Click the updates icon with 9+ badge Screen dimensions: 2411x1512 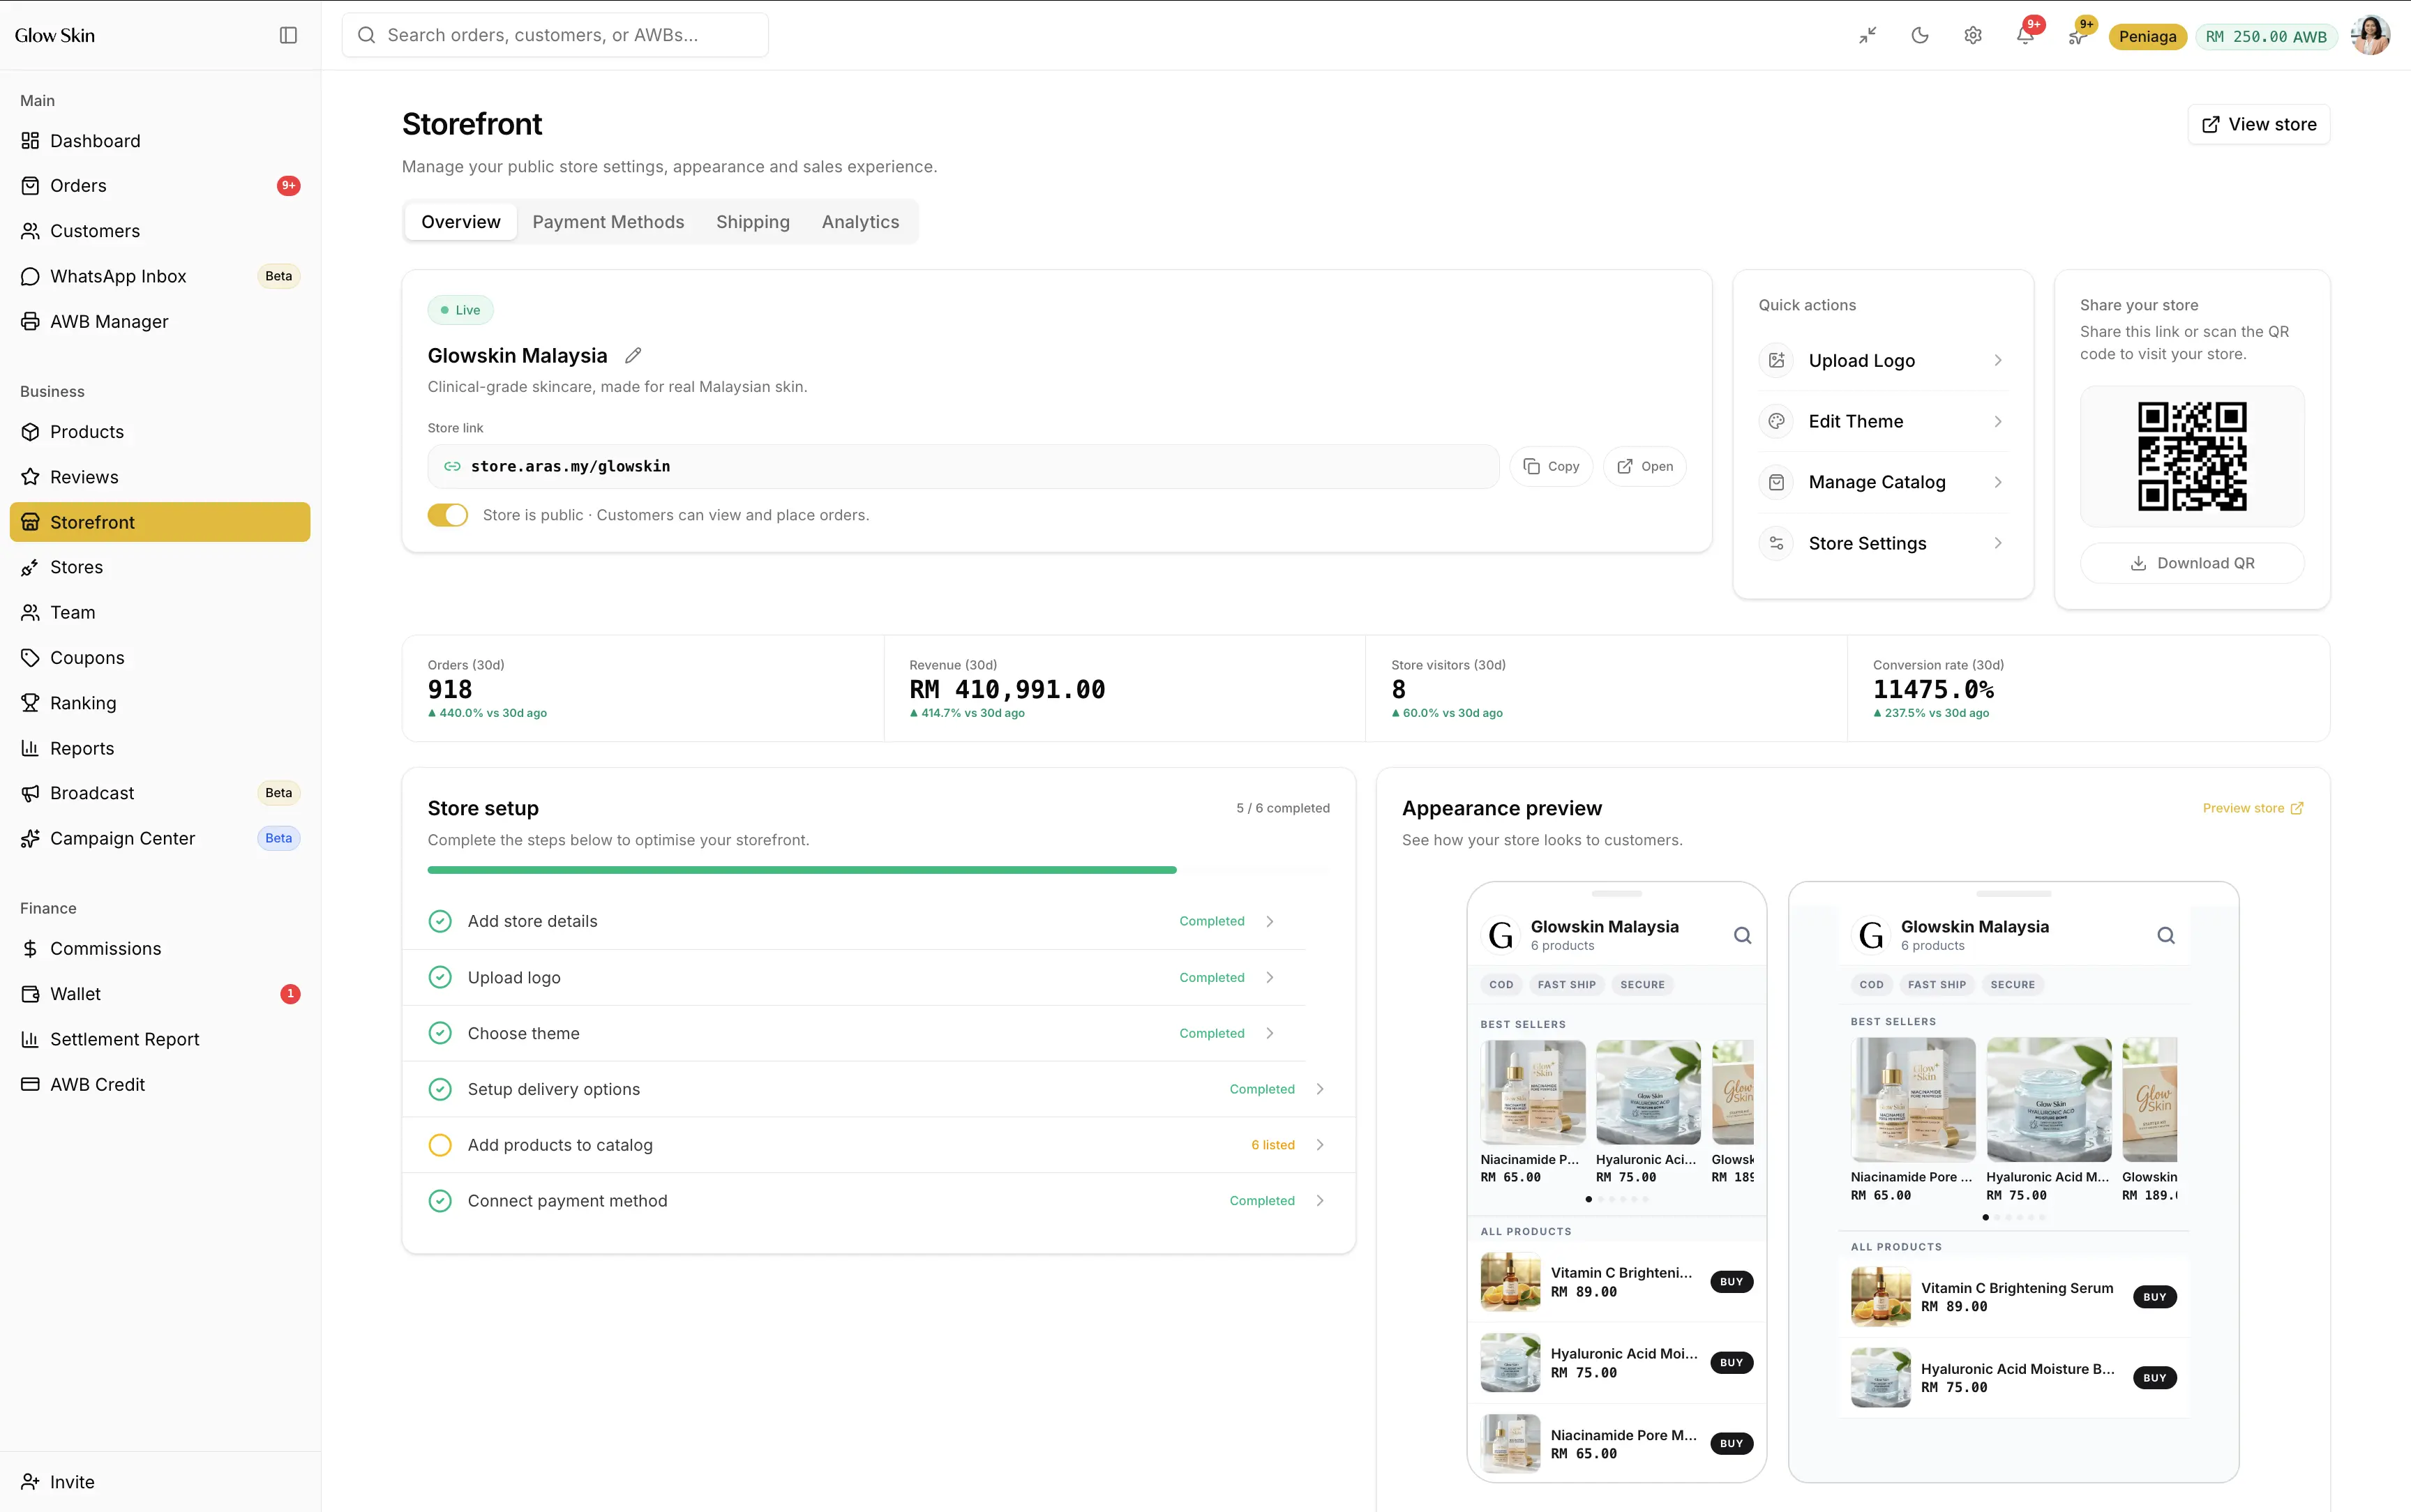tap(2077, 35)
